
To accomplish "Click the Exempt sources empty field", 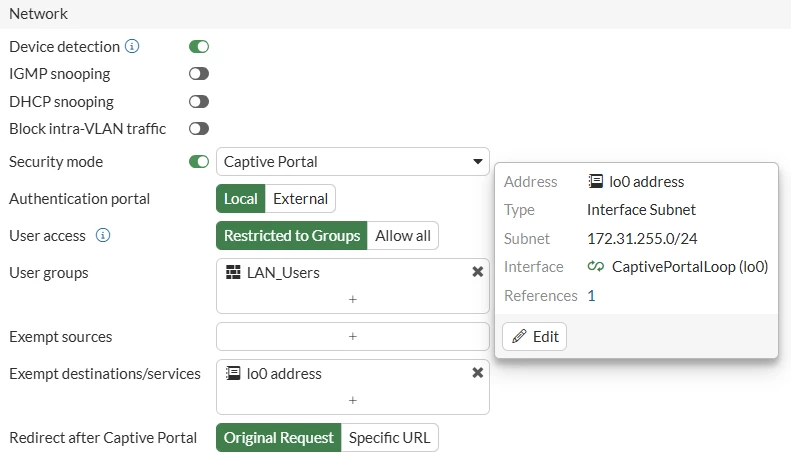I will 353,336.
